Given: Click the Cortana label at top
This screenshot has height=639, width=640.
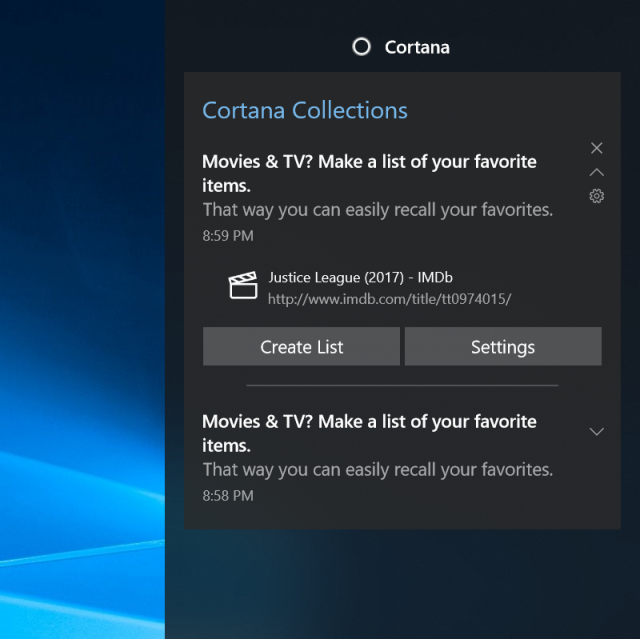Looking at the screenshot, I should point(417,47).
